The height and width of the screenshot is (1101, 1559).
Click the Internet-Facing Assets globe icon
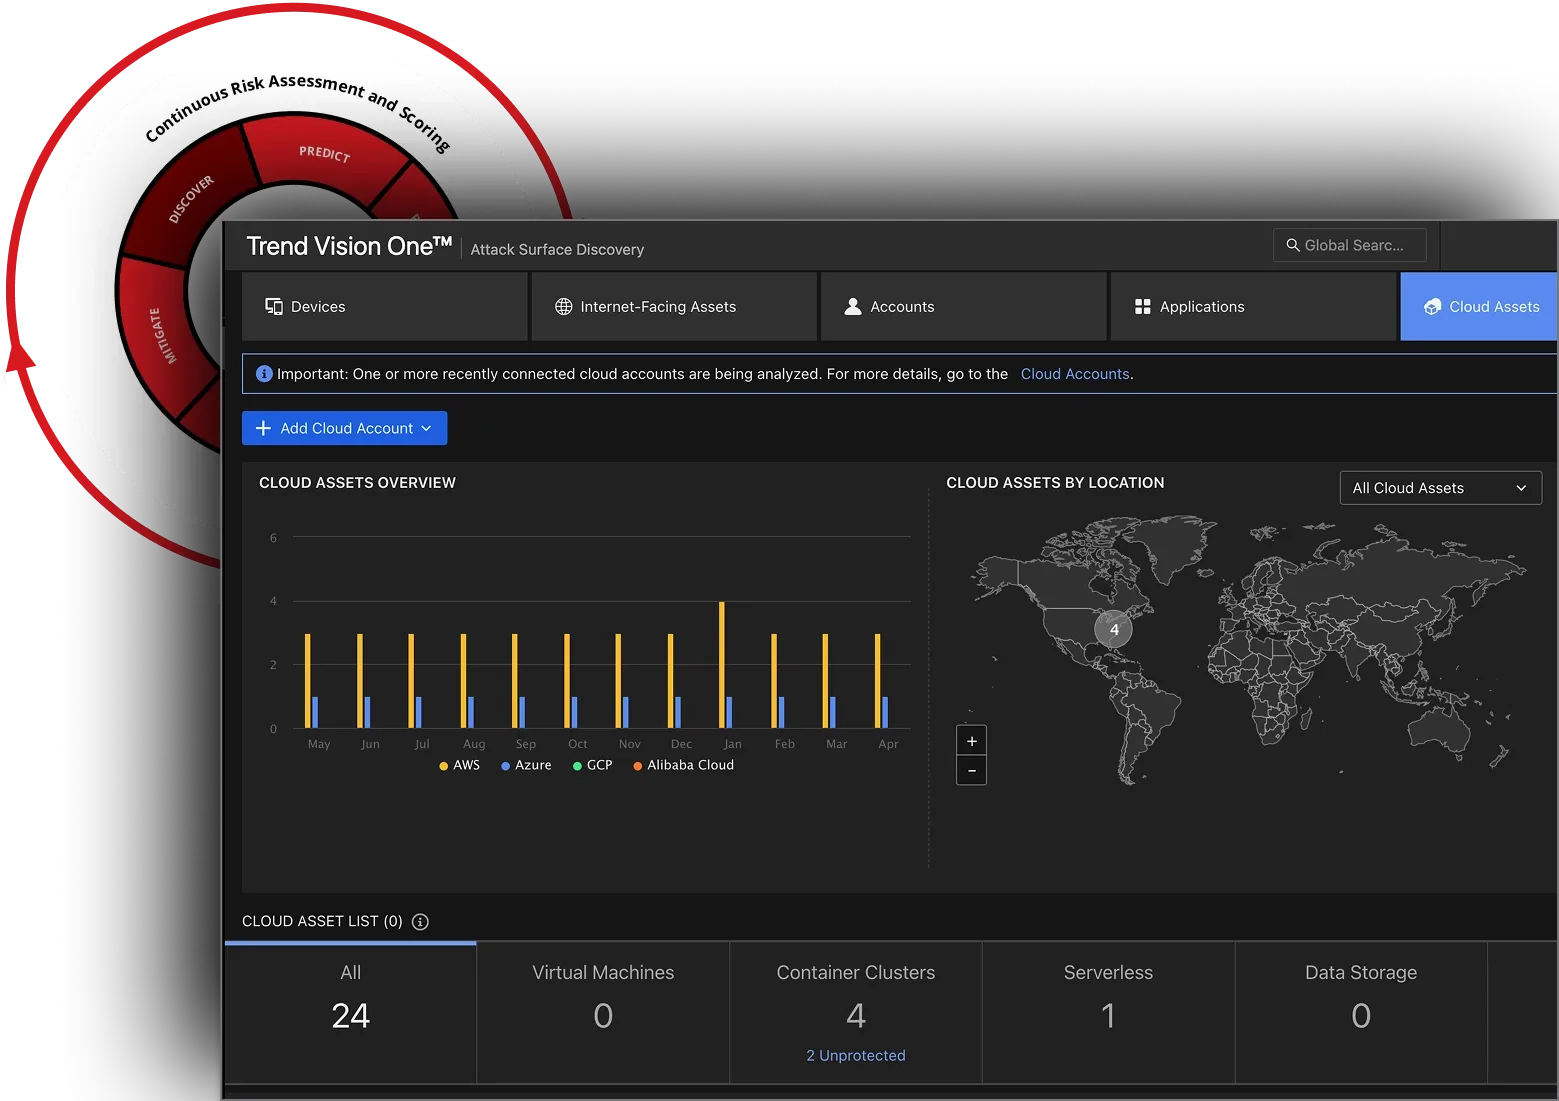(564, 307)
